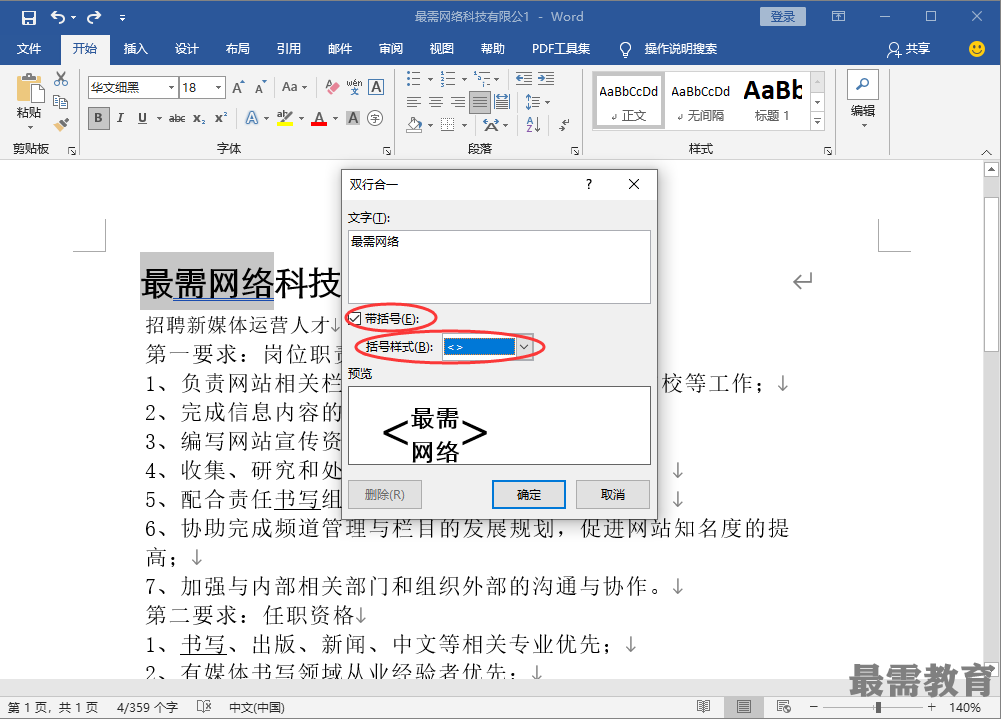
Task: Align text right
Action: click(x=458, y=102)
